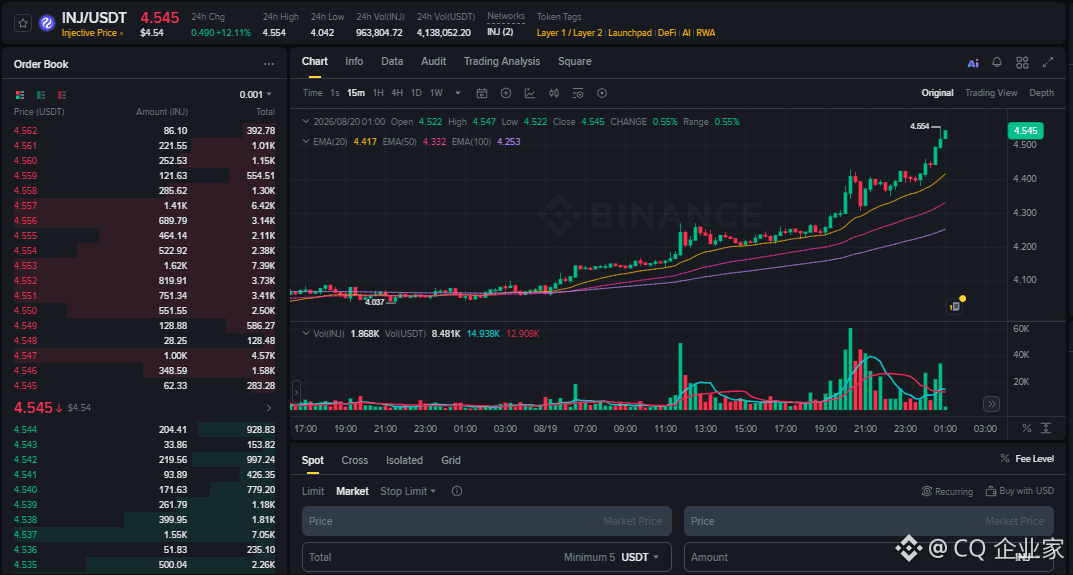1073x575 pixels.
Task: Open the 0.001 price grouping dropdown
Action: coord(255,94)
